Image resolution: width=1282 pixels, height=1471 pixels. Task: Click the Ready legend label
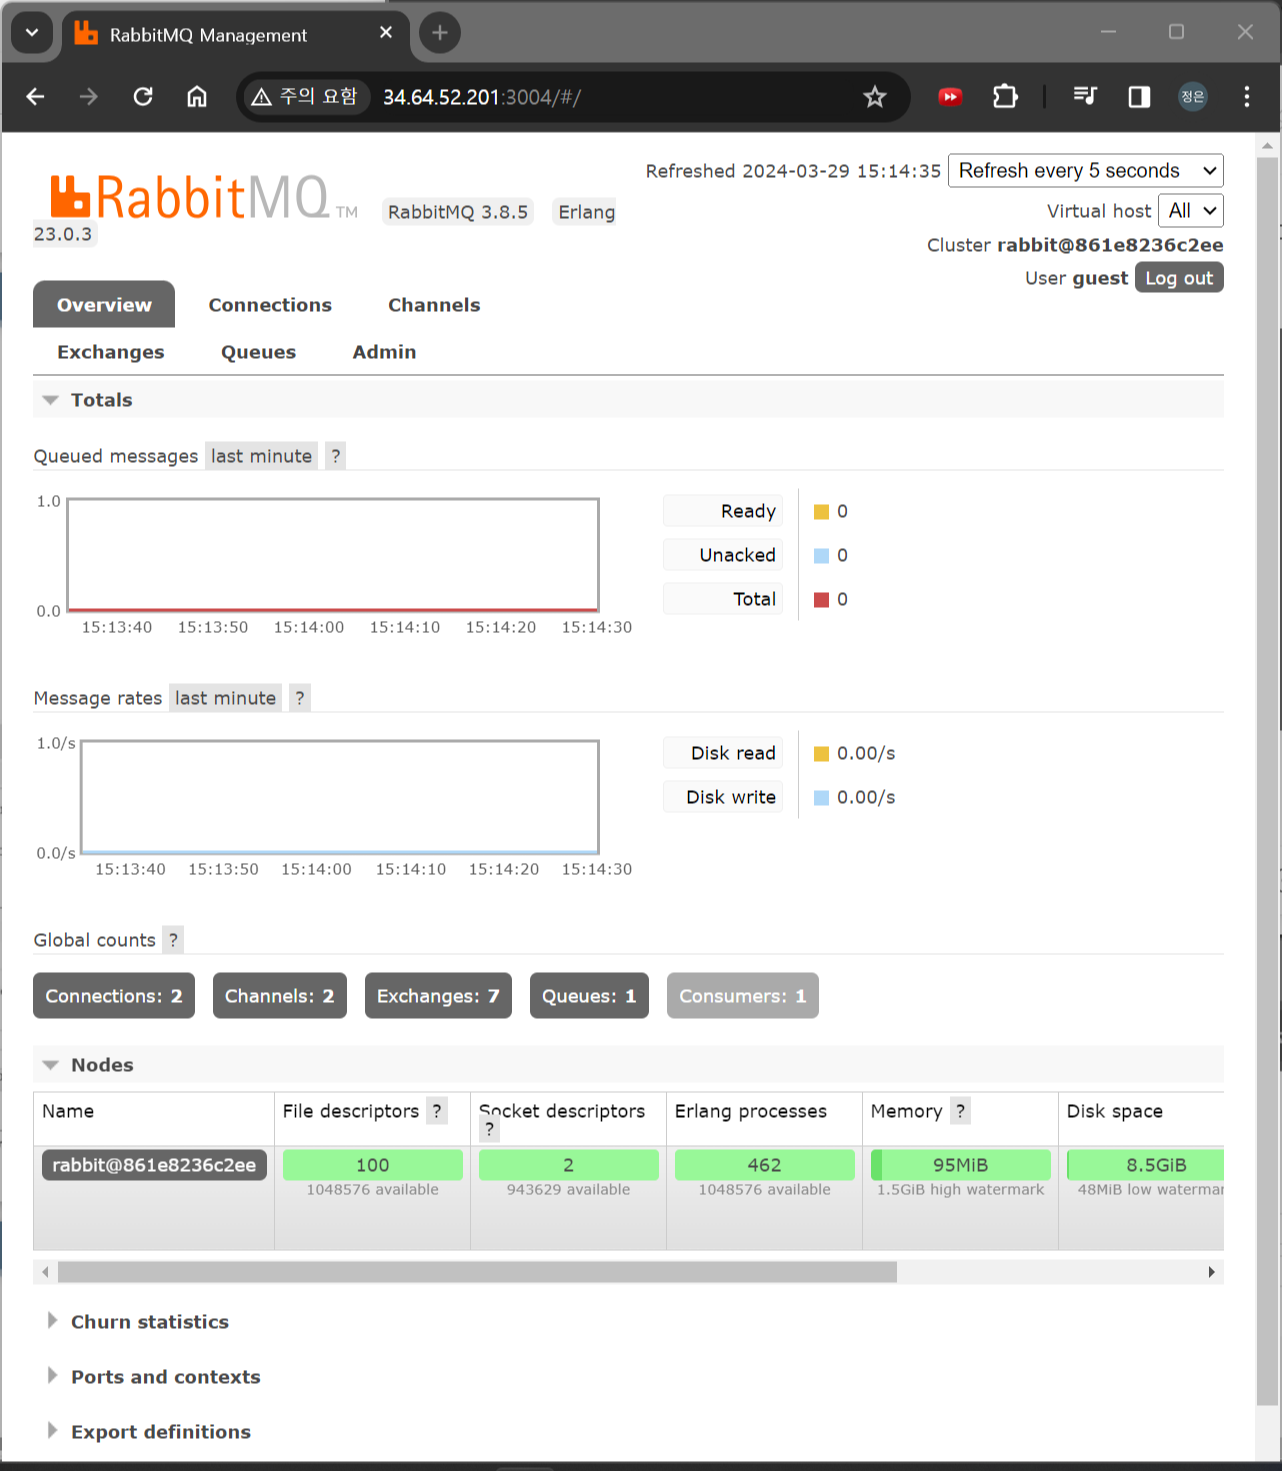[723, 512]
